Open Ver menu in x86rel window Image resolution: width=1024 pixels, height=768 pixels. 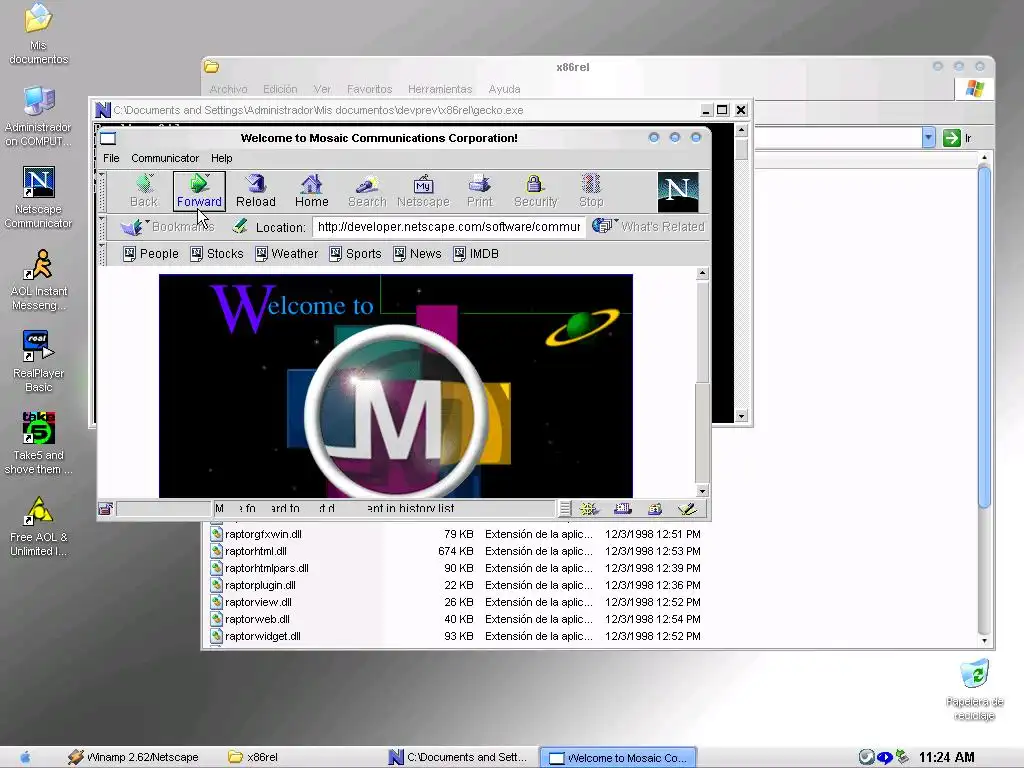tap(322, 89)
